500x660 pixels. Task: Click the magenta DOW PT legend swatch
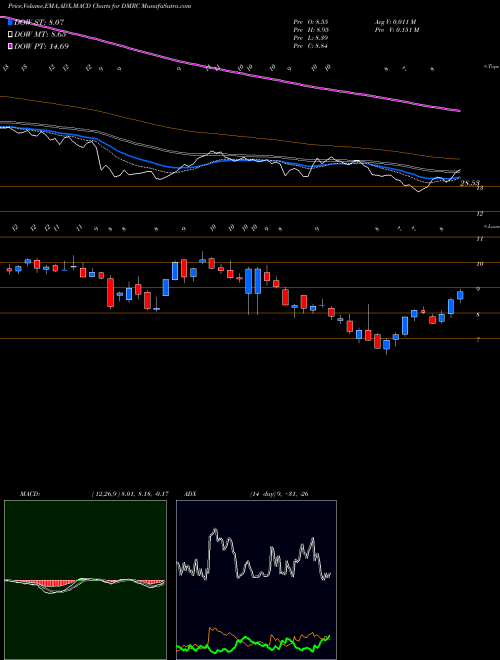pyautogui.click(x=10, y=46)
